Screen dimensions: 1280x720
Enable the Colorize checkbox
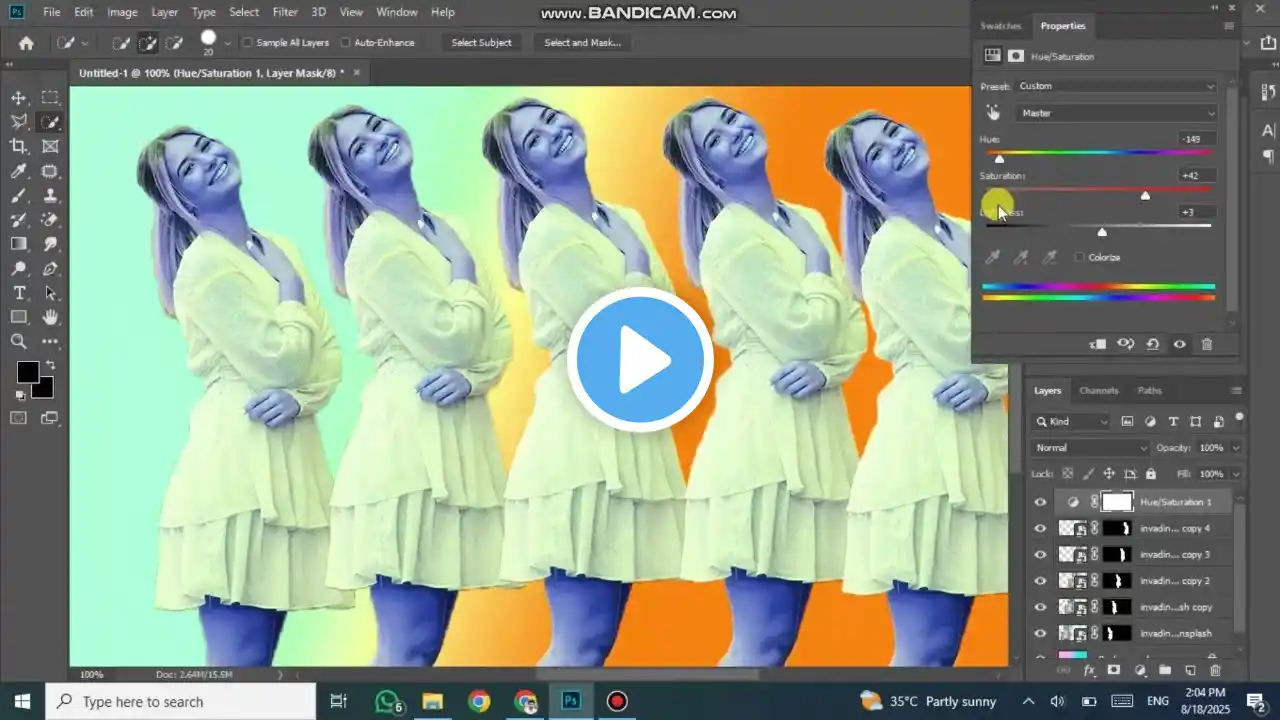1079,257
